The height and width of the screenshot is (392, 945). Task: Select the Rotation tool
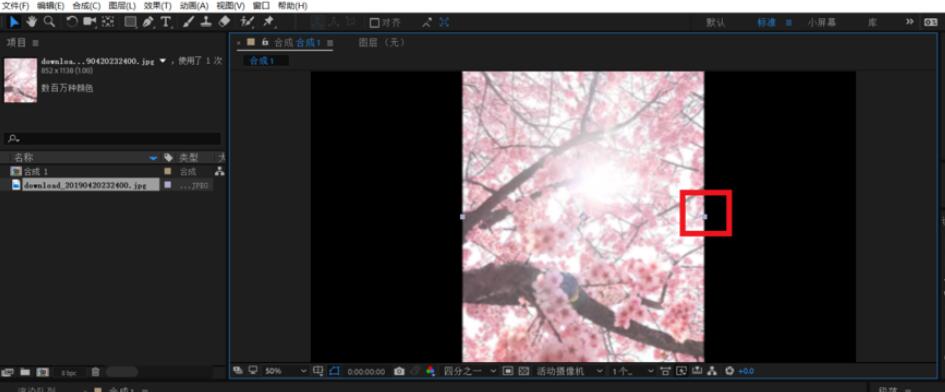[x=72, y=22]
